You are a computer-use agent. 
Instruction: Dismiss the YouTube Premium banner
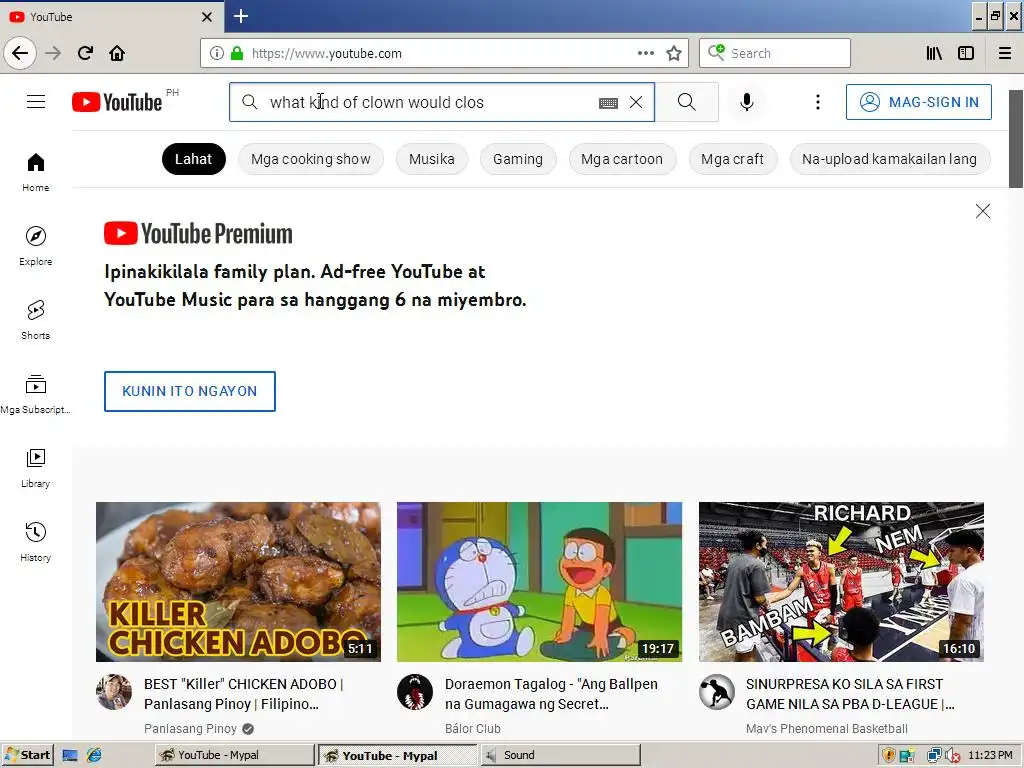[982, 211]
